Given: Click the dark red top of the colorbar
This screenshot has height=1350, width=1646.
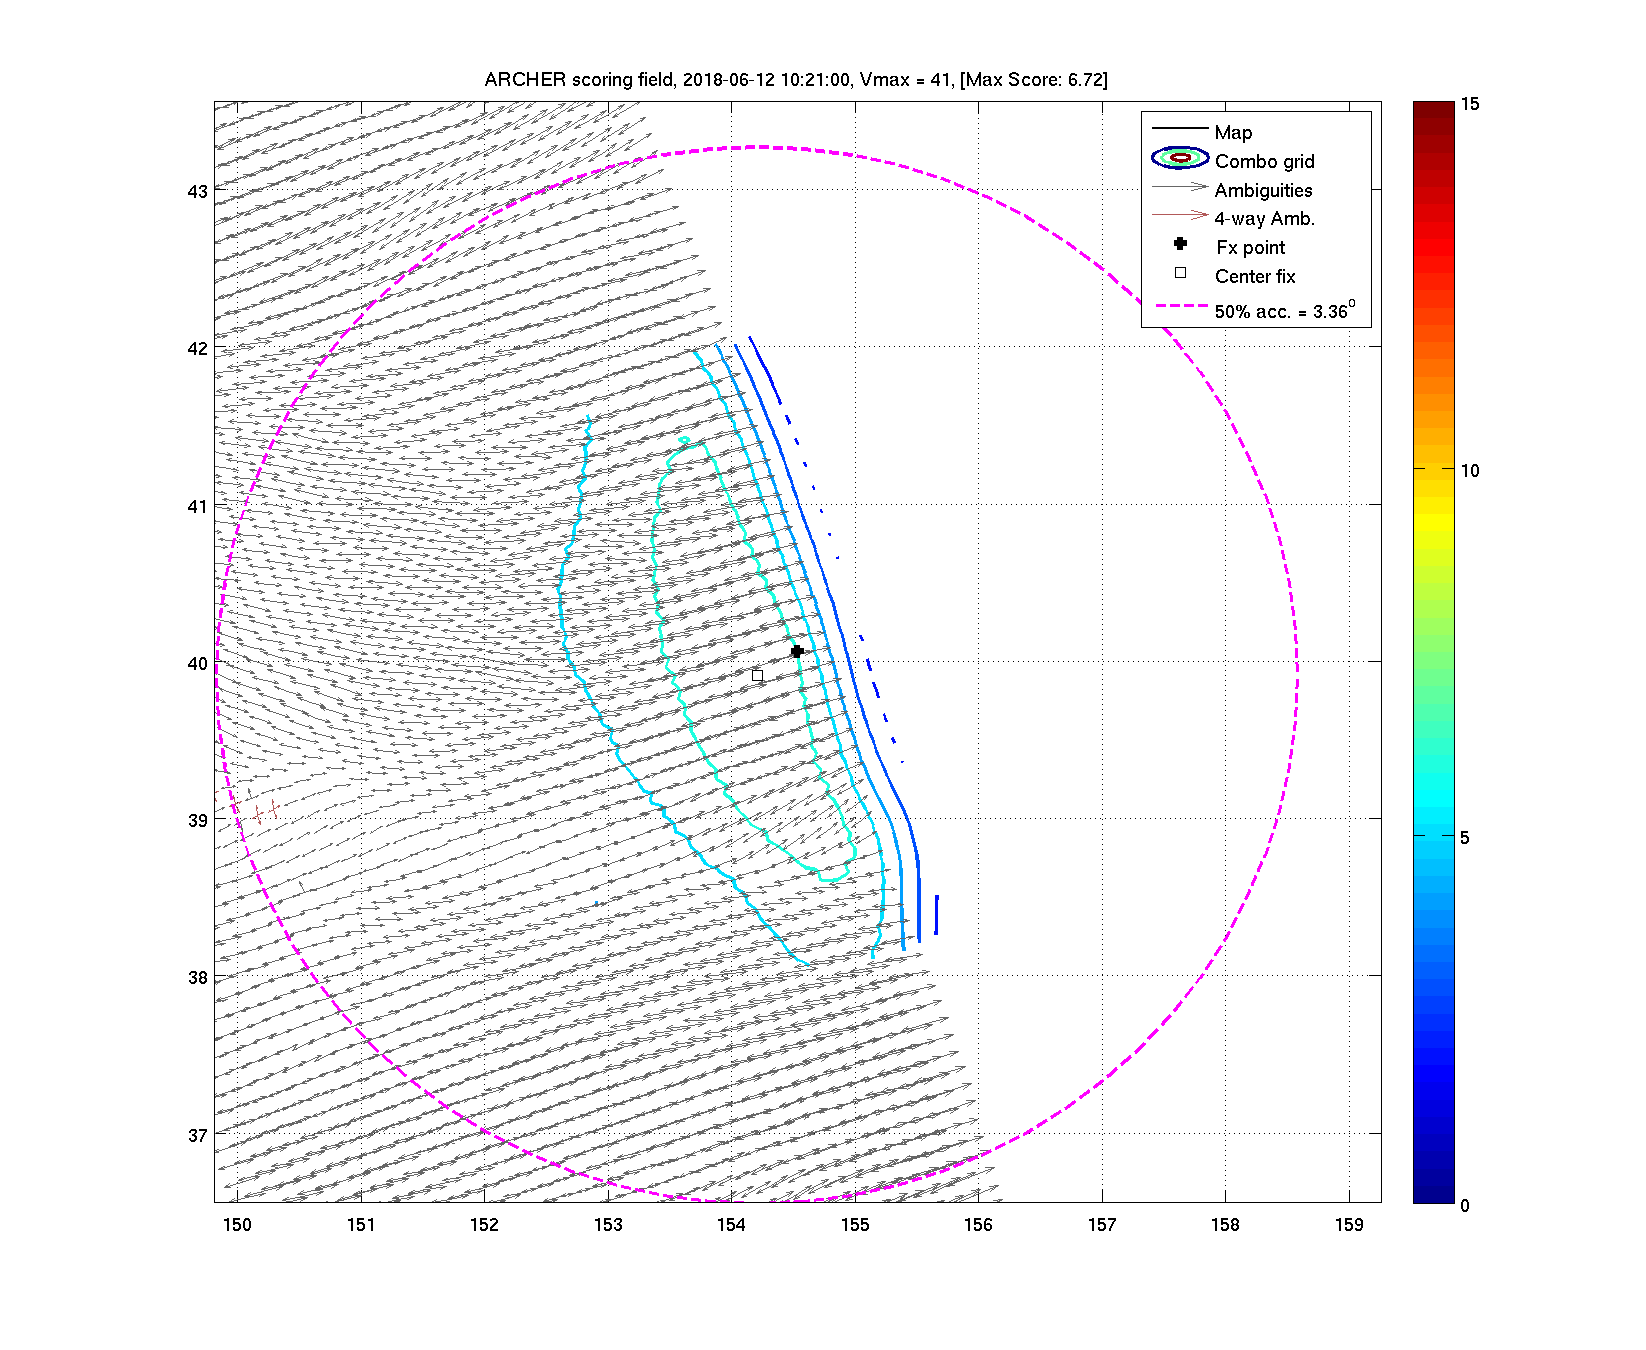Looking at the screenshot, I should (x=1433, y=108).
